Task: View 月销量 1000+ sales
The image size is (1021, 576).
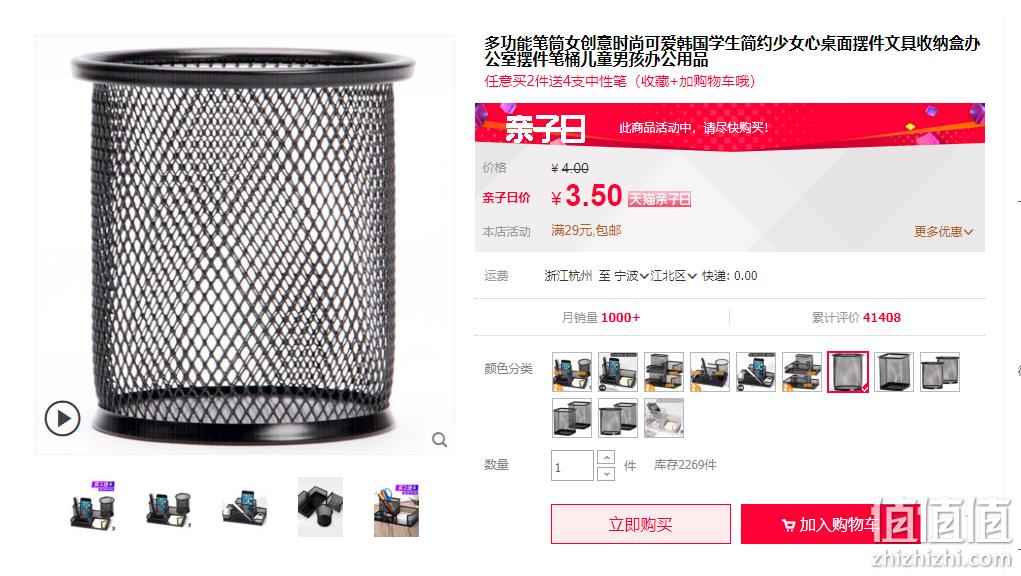Action: tap(600, 318)
